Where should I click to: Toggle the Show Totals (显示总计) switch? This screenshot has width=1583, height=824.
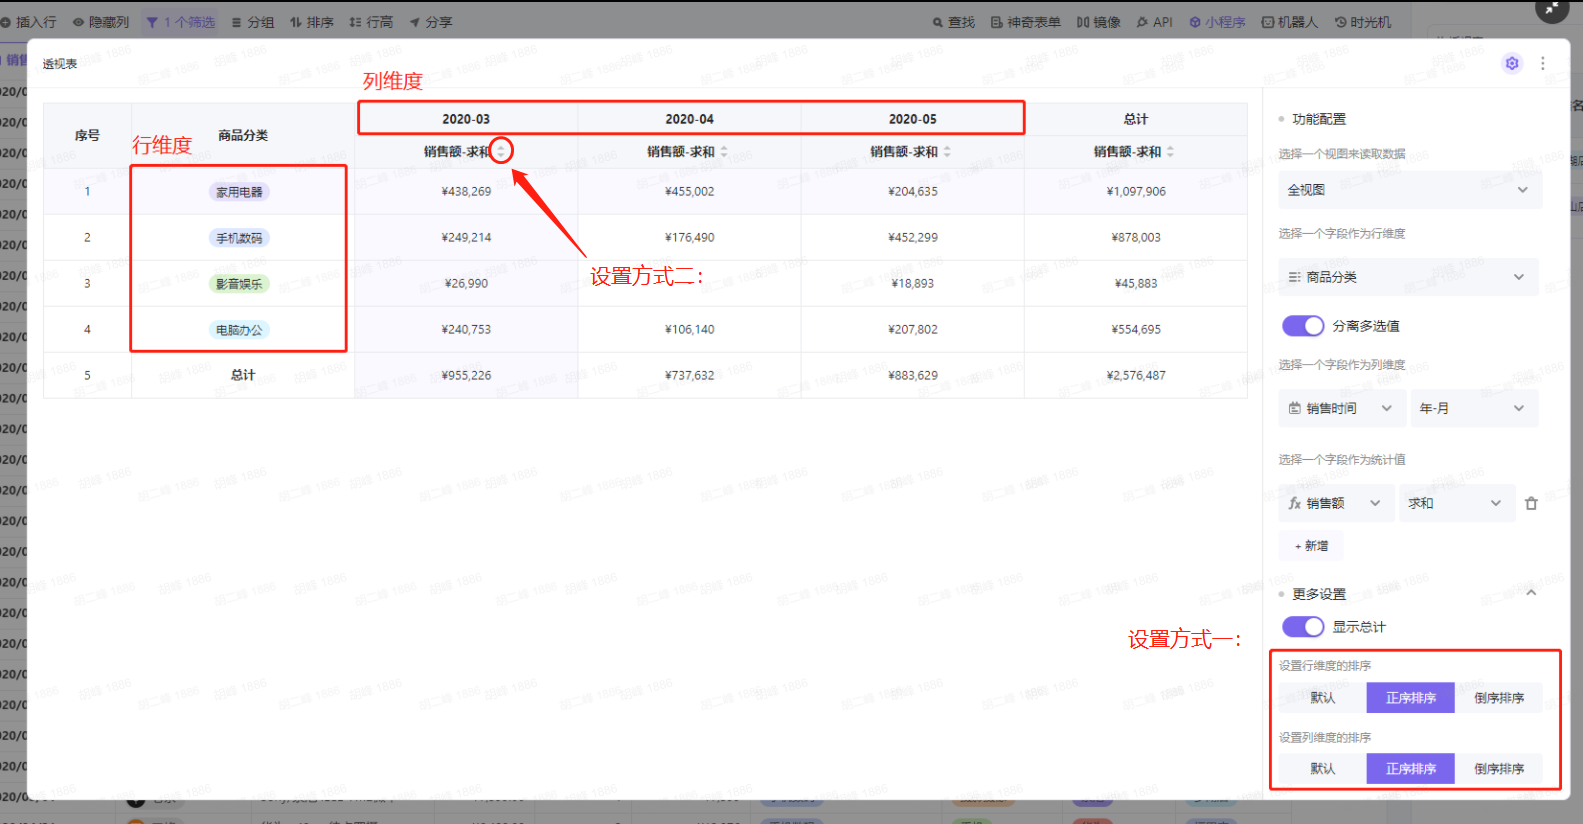[x=1303, y=627]
